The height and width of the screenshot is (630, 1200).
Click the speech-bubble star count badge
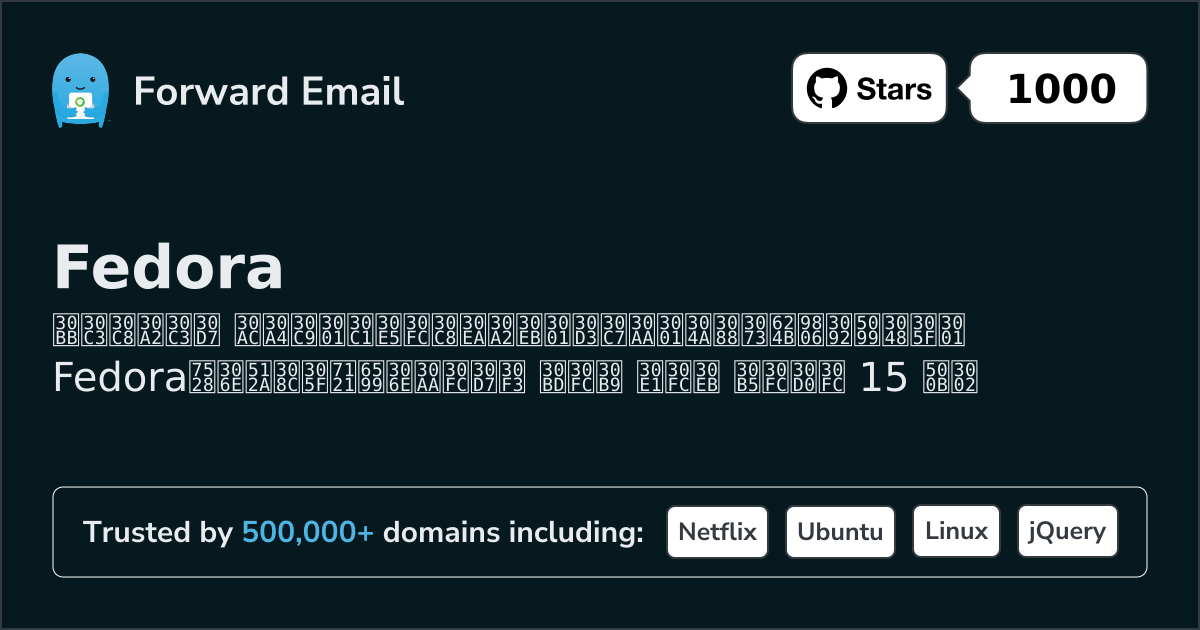coord(1057,87)
